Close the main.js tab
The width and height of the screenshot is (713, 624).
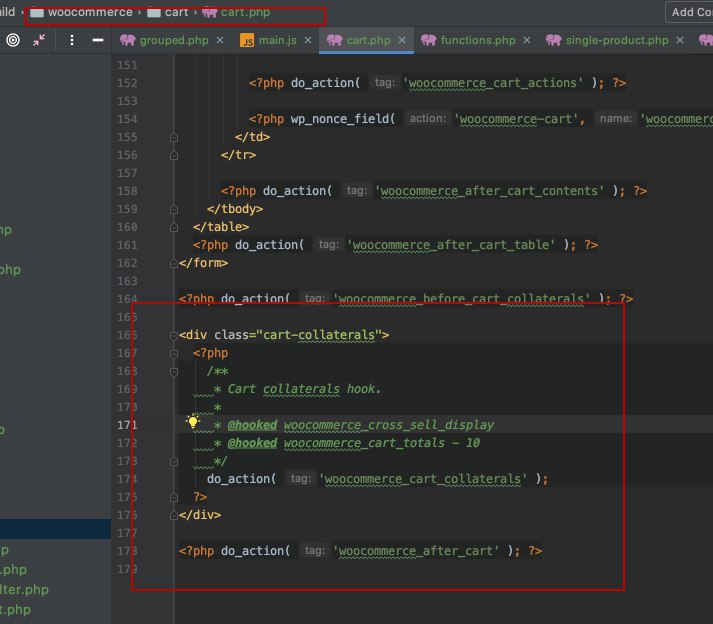click(x=308, y=40)
